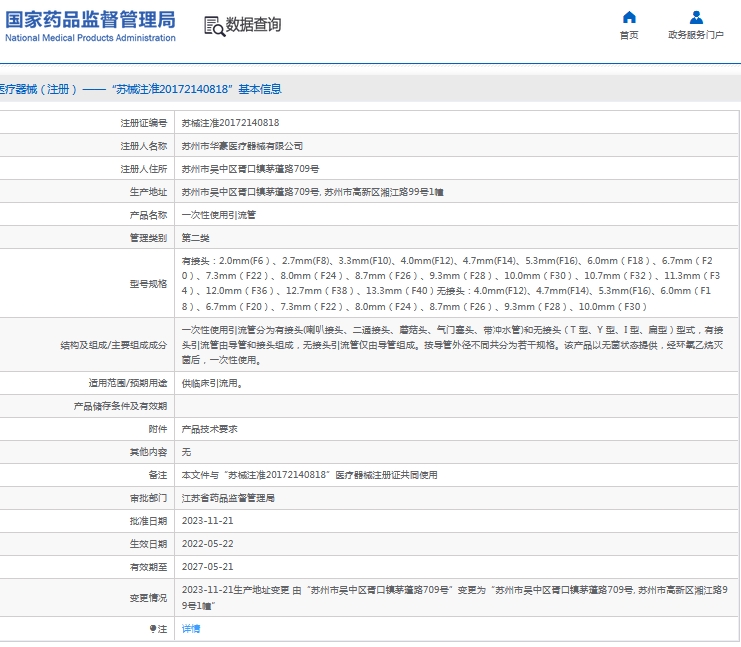Click the 批准日期 row label
This screenshot has height=647, width=741.
pyautogui.click(x=148, y=521)
